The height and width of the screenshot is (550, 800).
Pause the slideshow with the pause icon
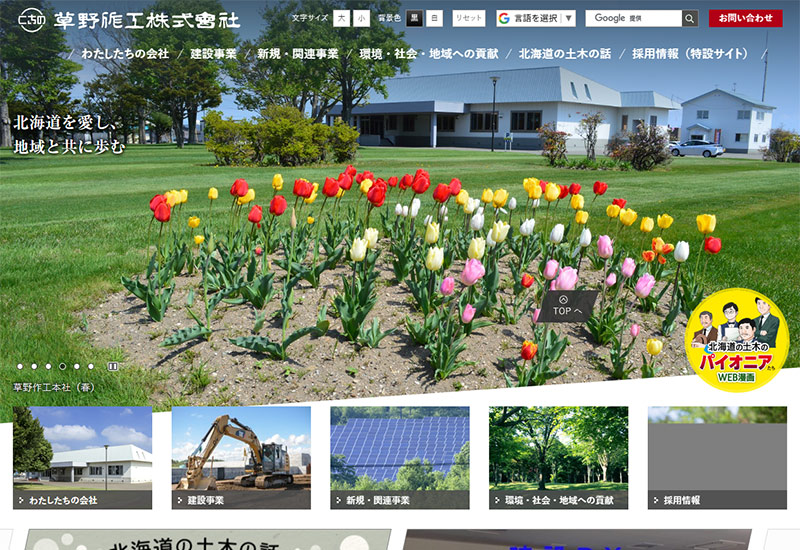(x=113, y=366)
